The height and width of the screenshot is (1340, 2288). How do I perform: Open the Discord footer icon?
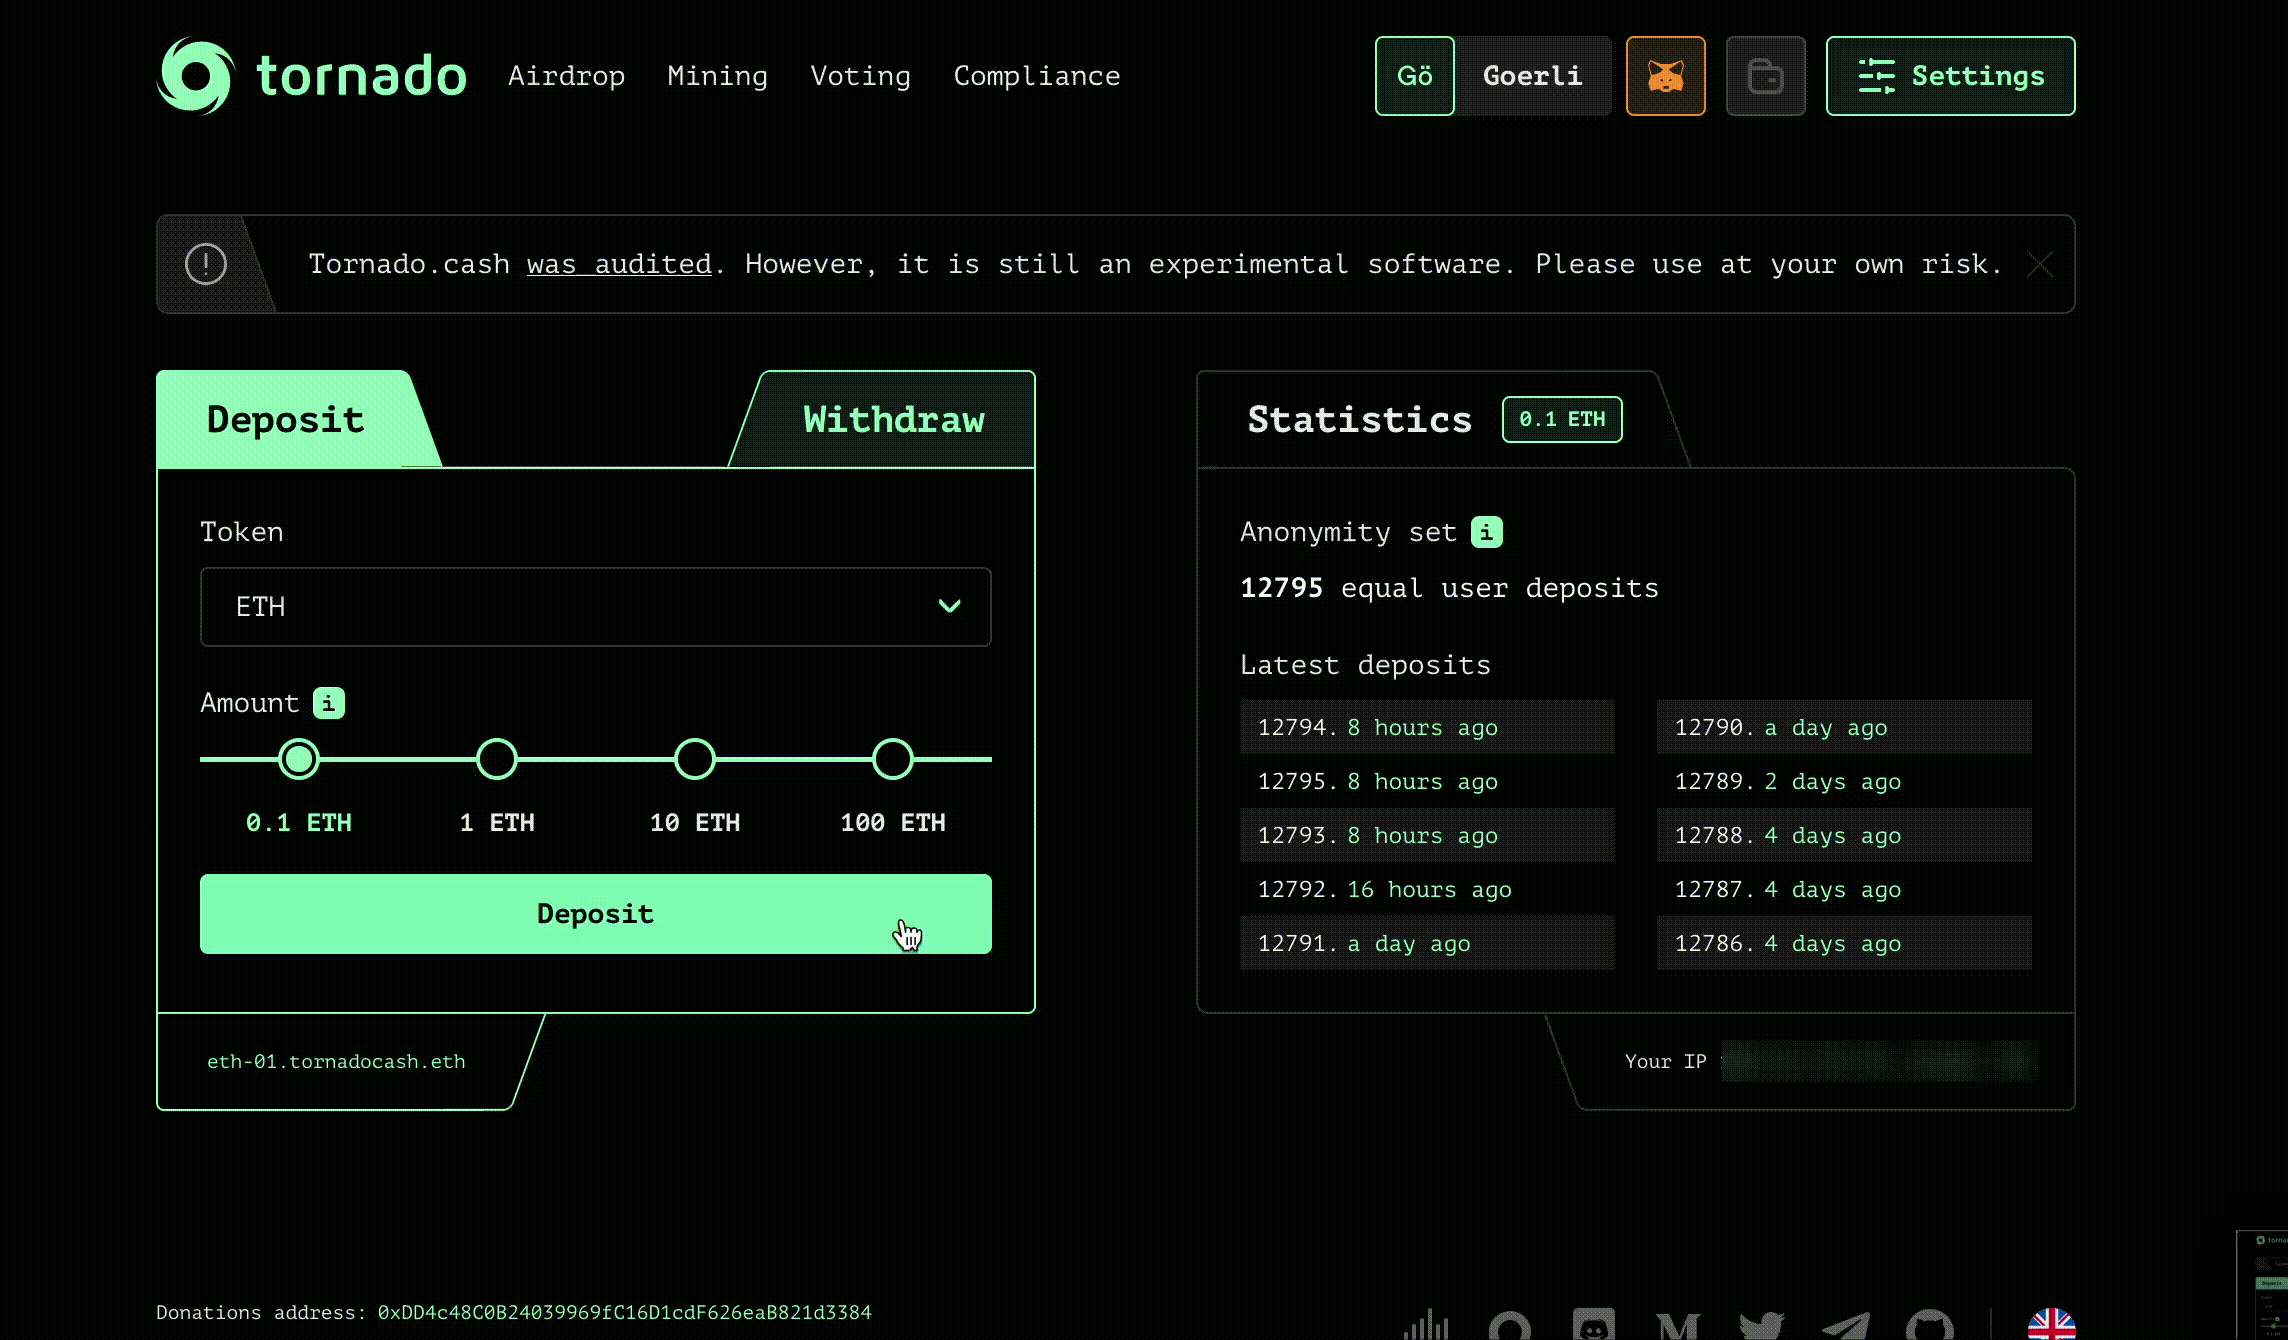(1593, 1326)
